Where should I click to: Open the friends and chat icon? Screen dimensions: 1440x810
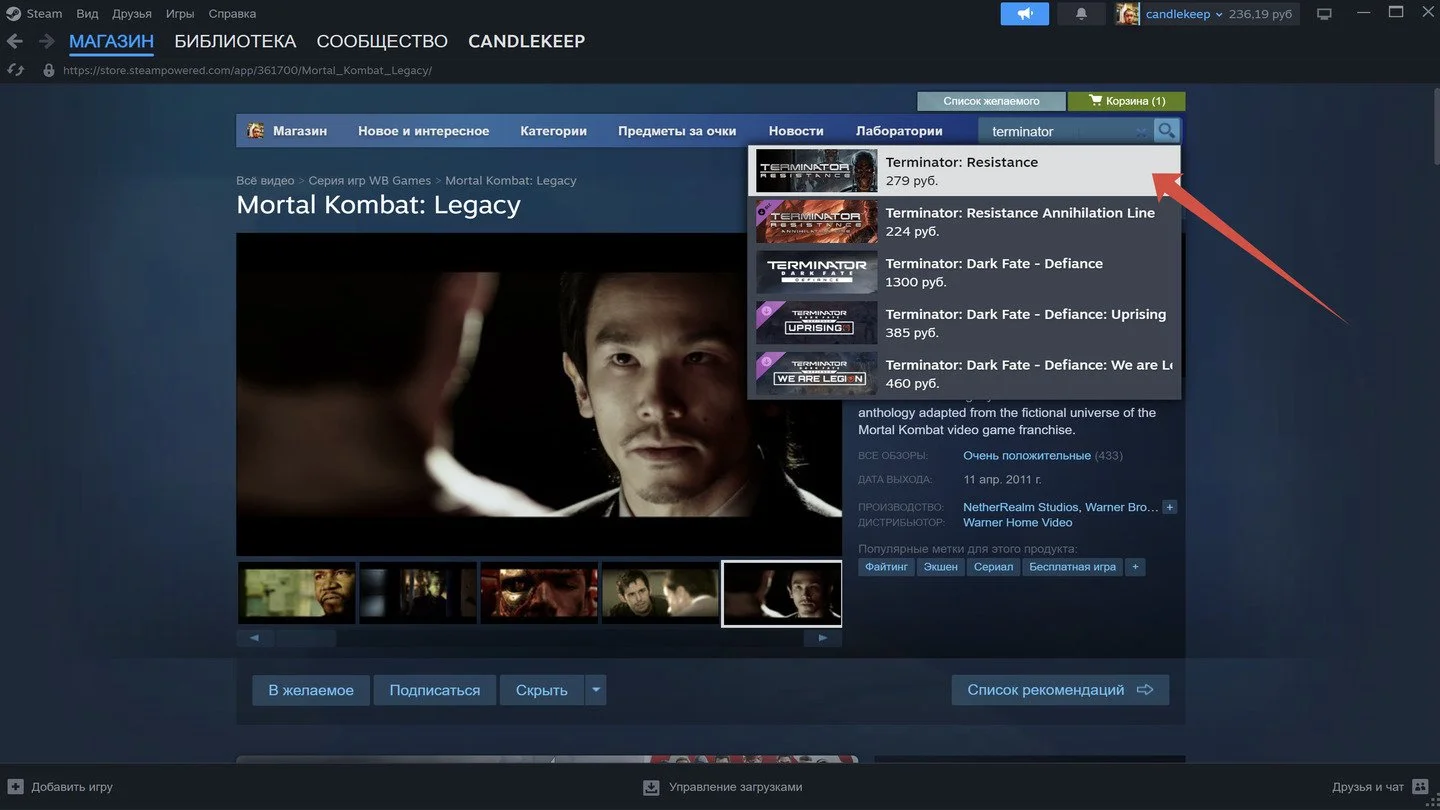(1420, 787)
